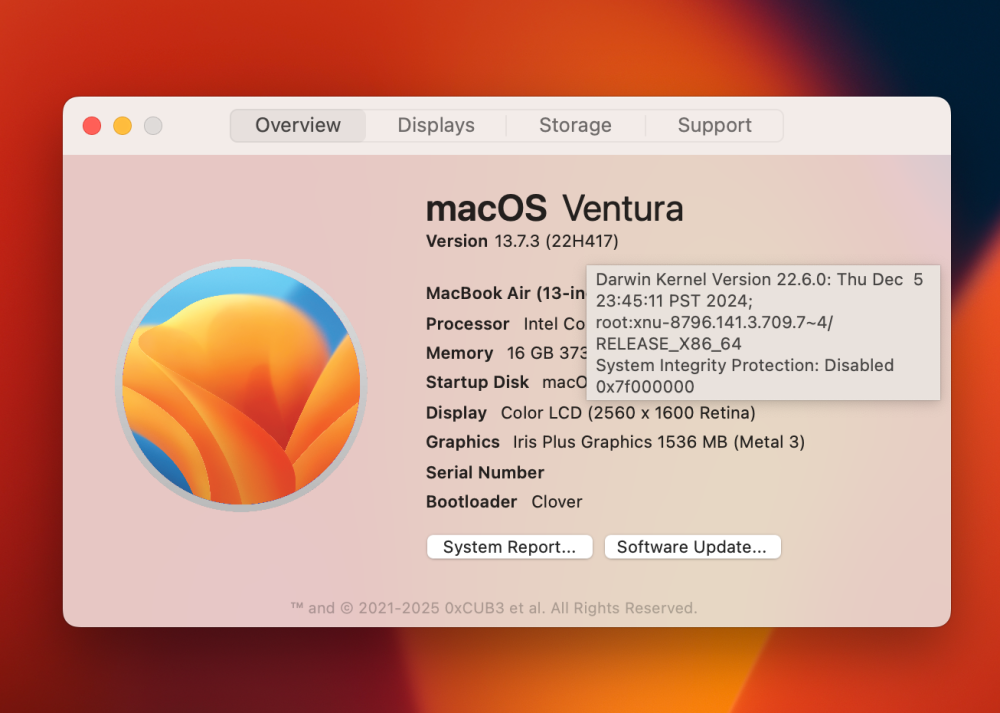1000x713 pixels.
Task: Click the Version 13.7.3 (22H417) text
Action: tap(522, 241)
